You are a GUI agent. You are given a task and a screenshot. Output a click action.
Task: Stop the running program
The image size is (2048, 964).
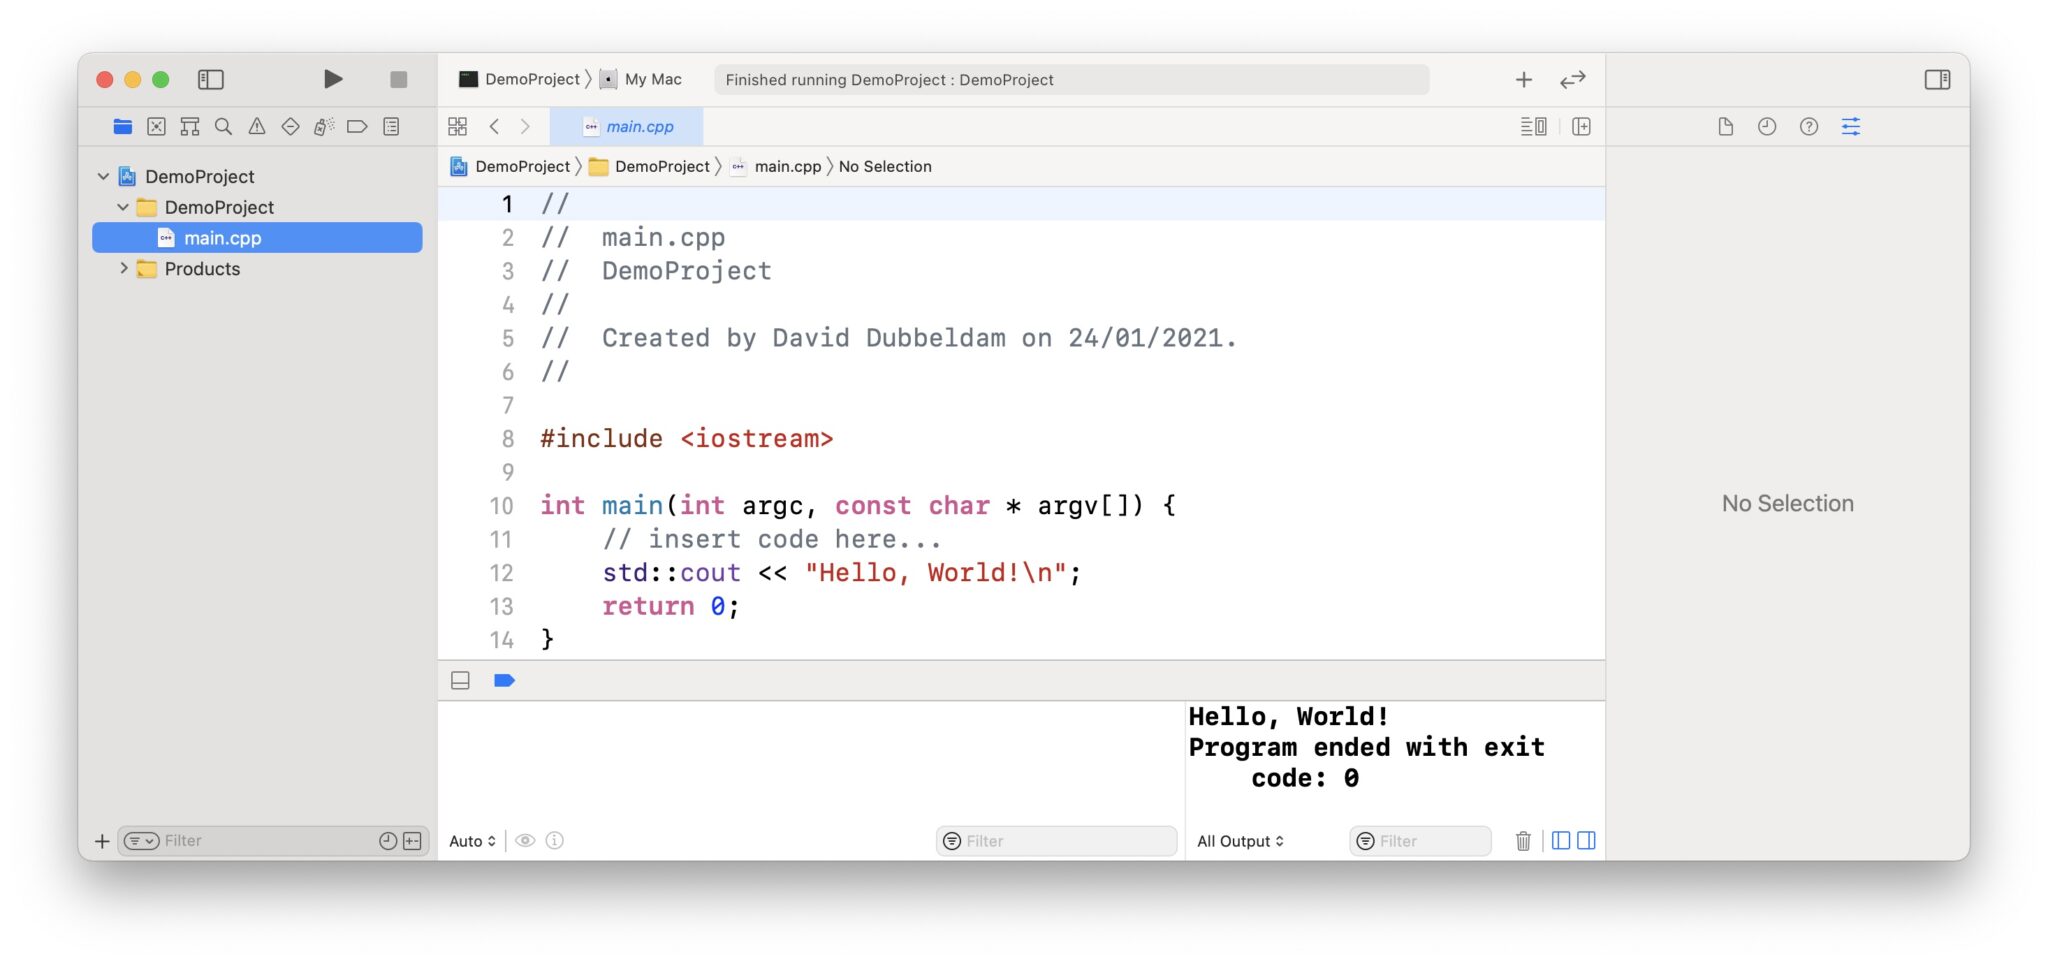coord(398,79)
